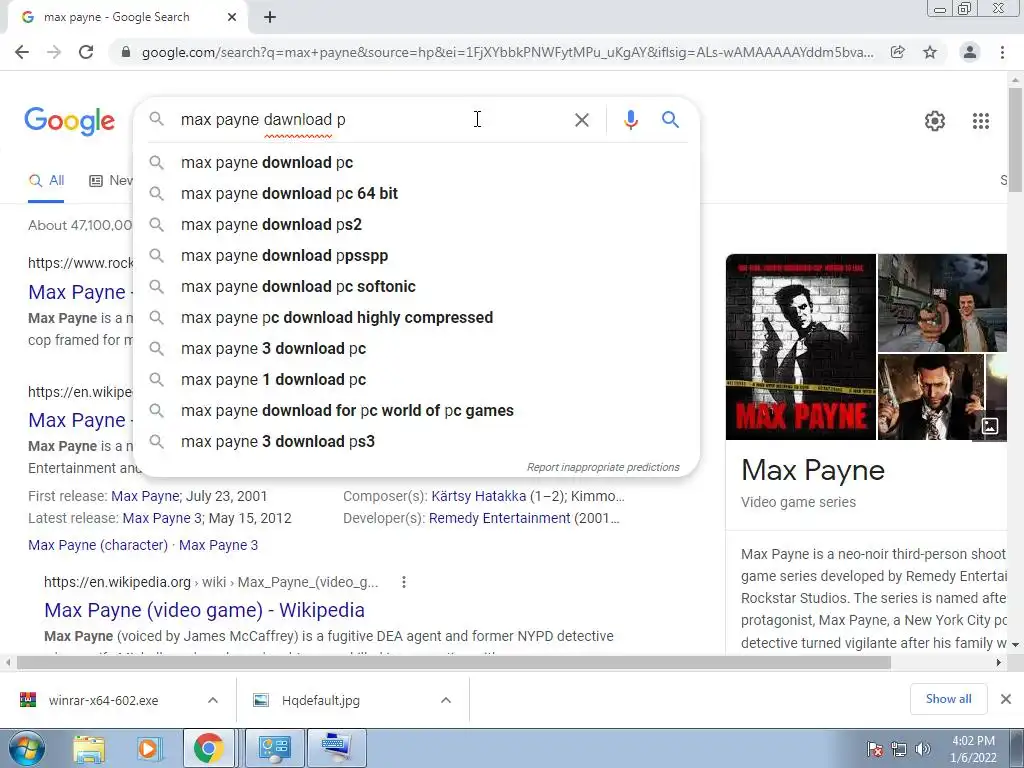Bookmark this page with the star icon
This screenshot has width=1024, height=768.
(930, 52)
